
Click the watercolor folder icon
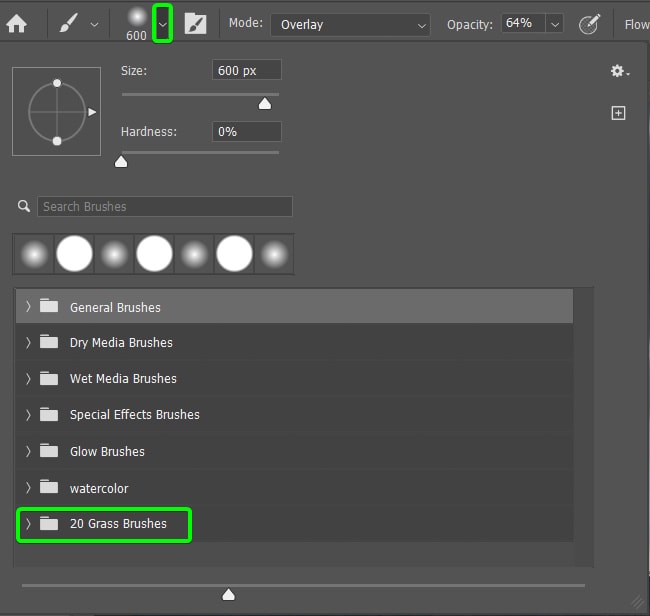[x=49, y=487]
